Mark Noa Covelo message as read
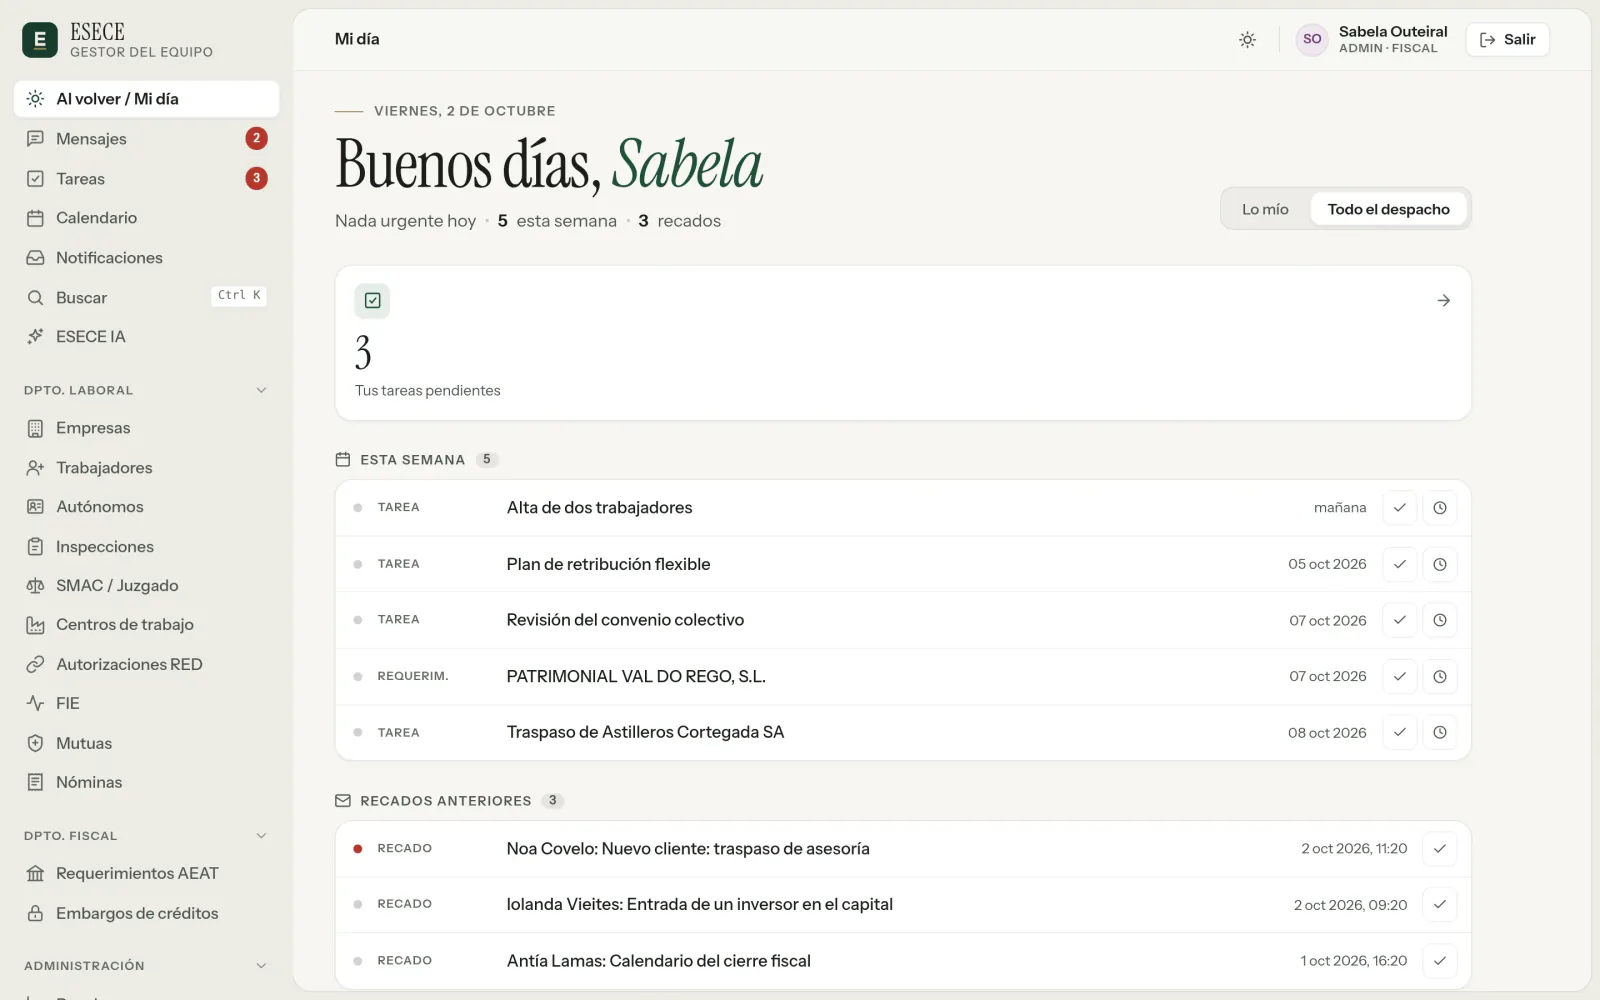Screen dimensions: 1600x1000 point(1440,849)
